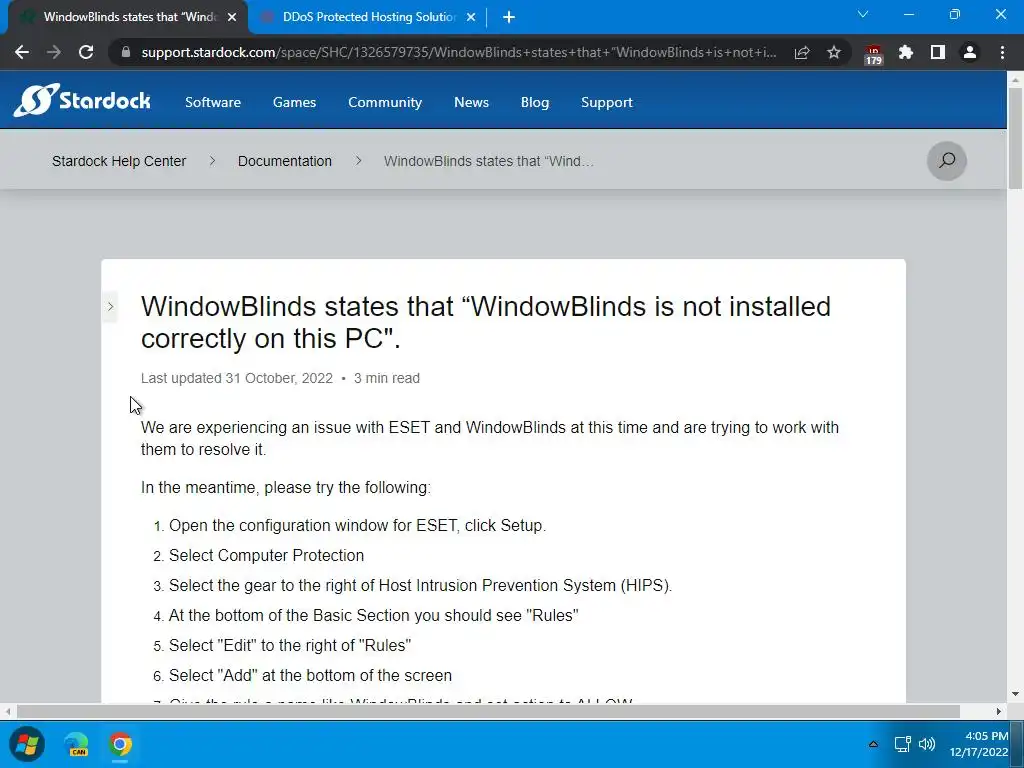Go to the Blog section
The width and height of the screenshot is (1024, 768).
pyautogui.click(x=535, y=103)
